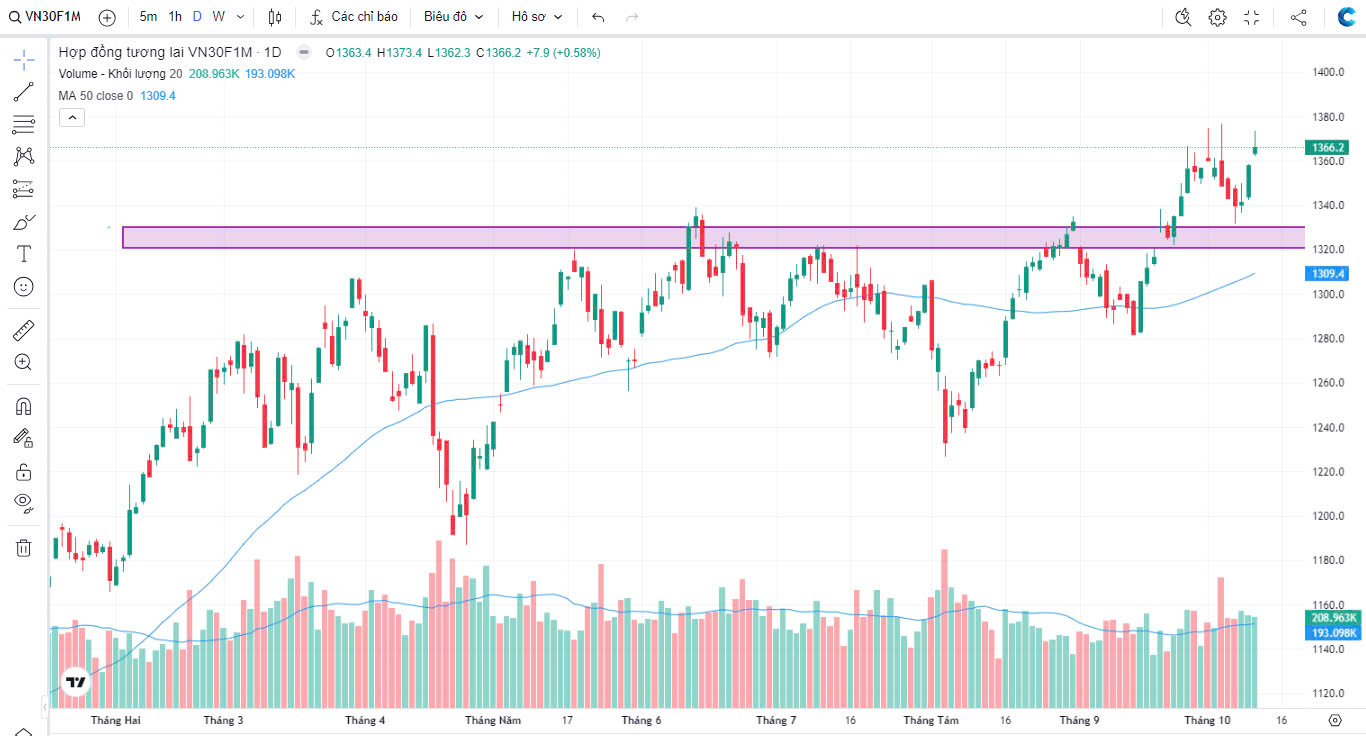Expand the time interval dropdown chevron

pyautogui.click(x=240, y=17)
